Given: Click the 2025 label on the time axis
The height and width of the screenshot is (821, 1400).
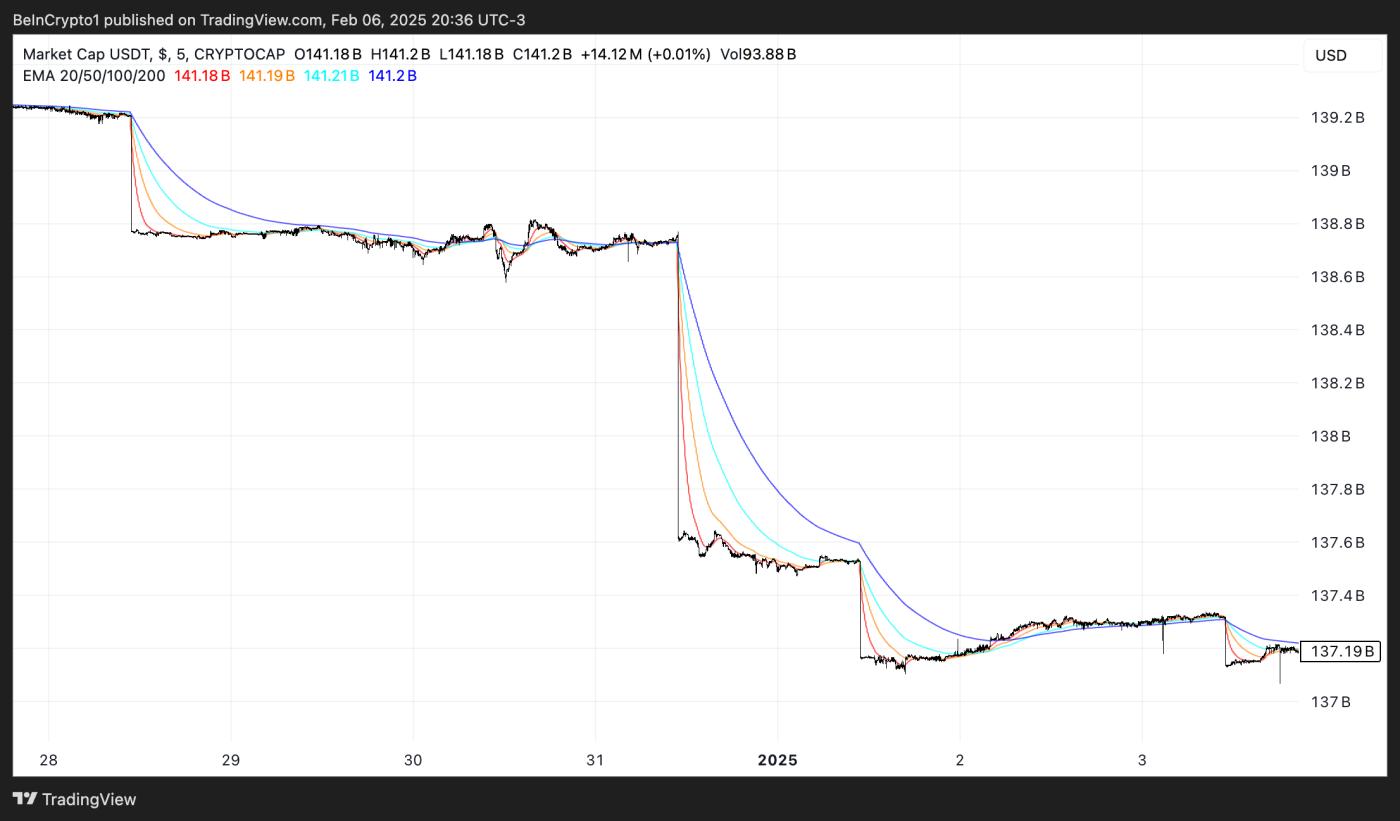Looking at the screenshot, I should pos(778,760).
